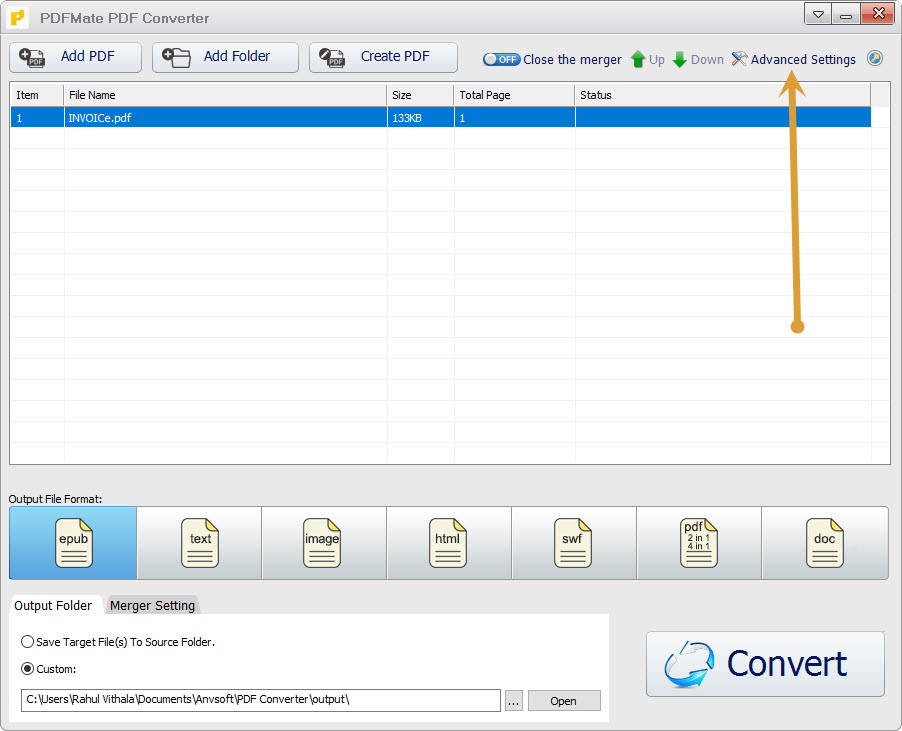902x731 pixels.
Task: Start conversion with Convert button
Action: pos(765,664)
